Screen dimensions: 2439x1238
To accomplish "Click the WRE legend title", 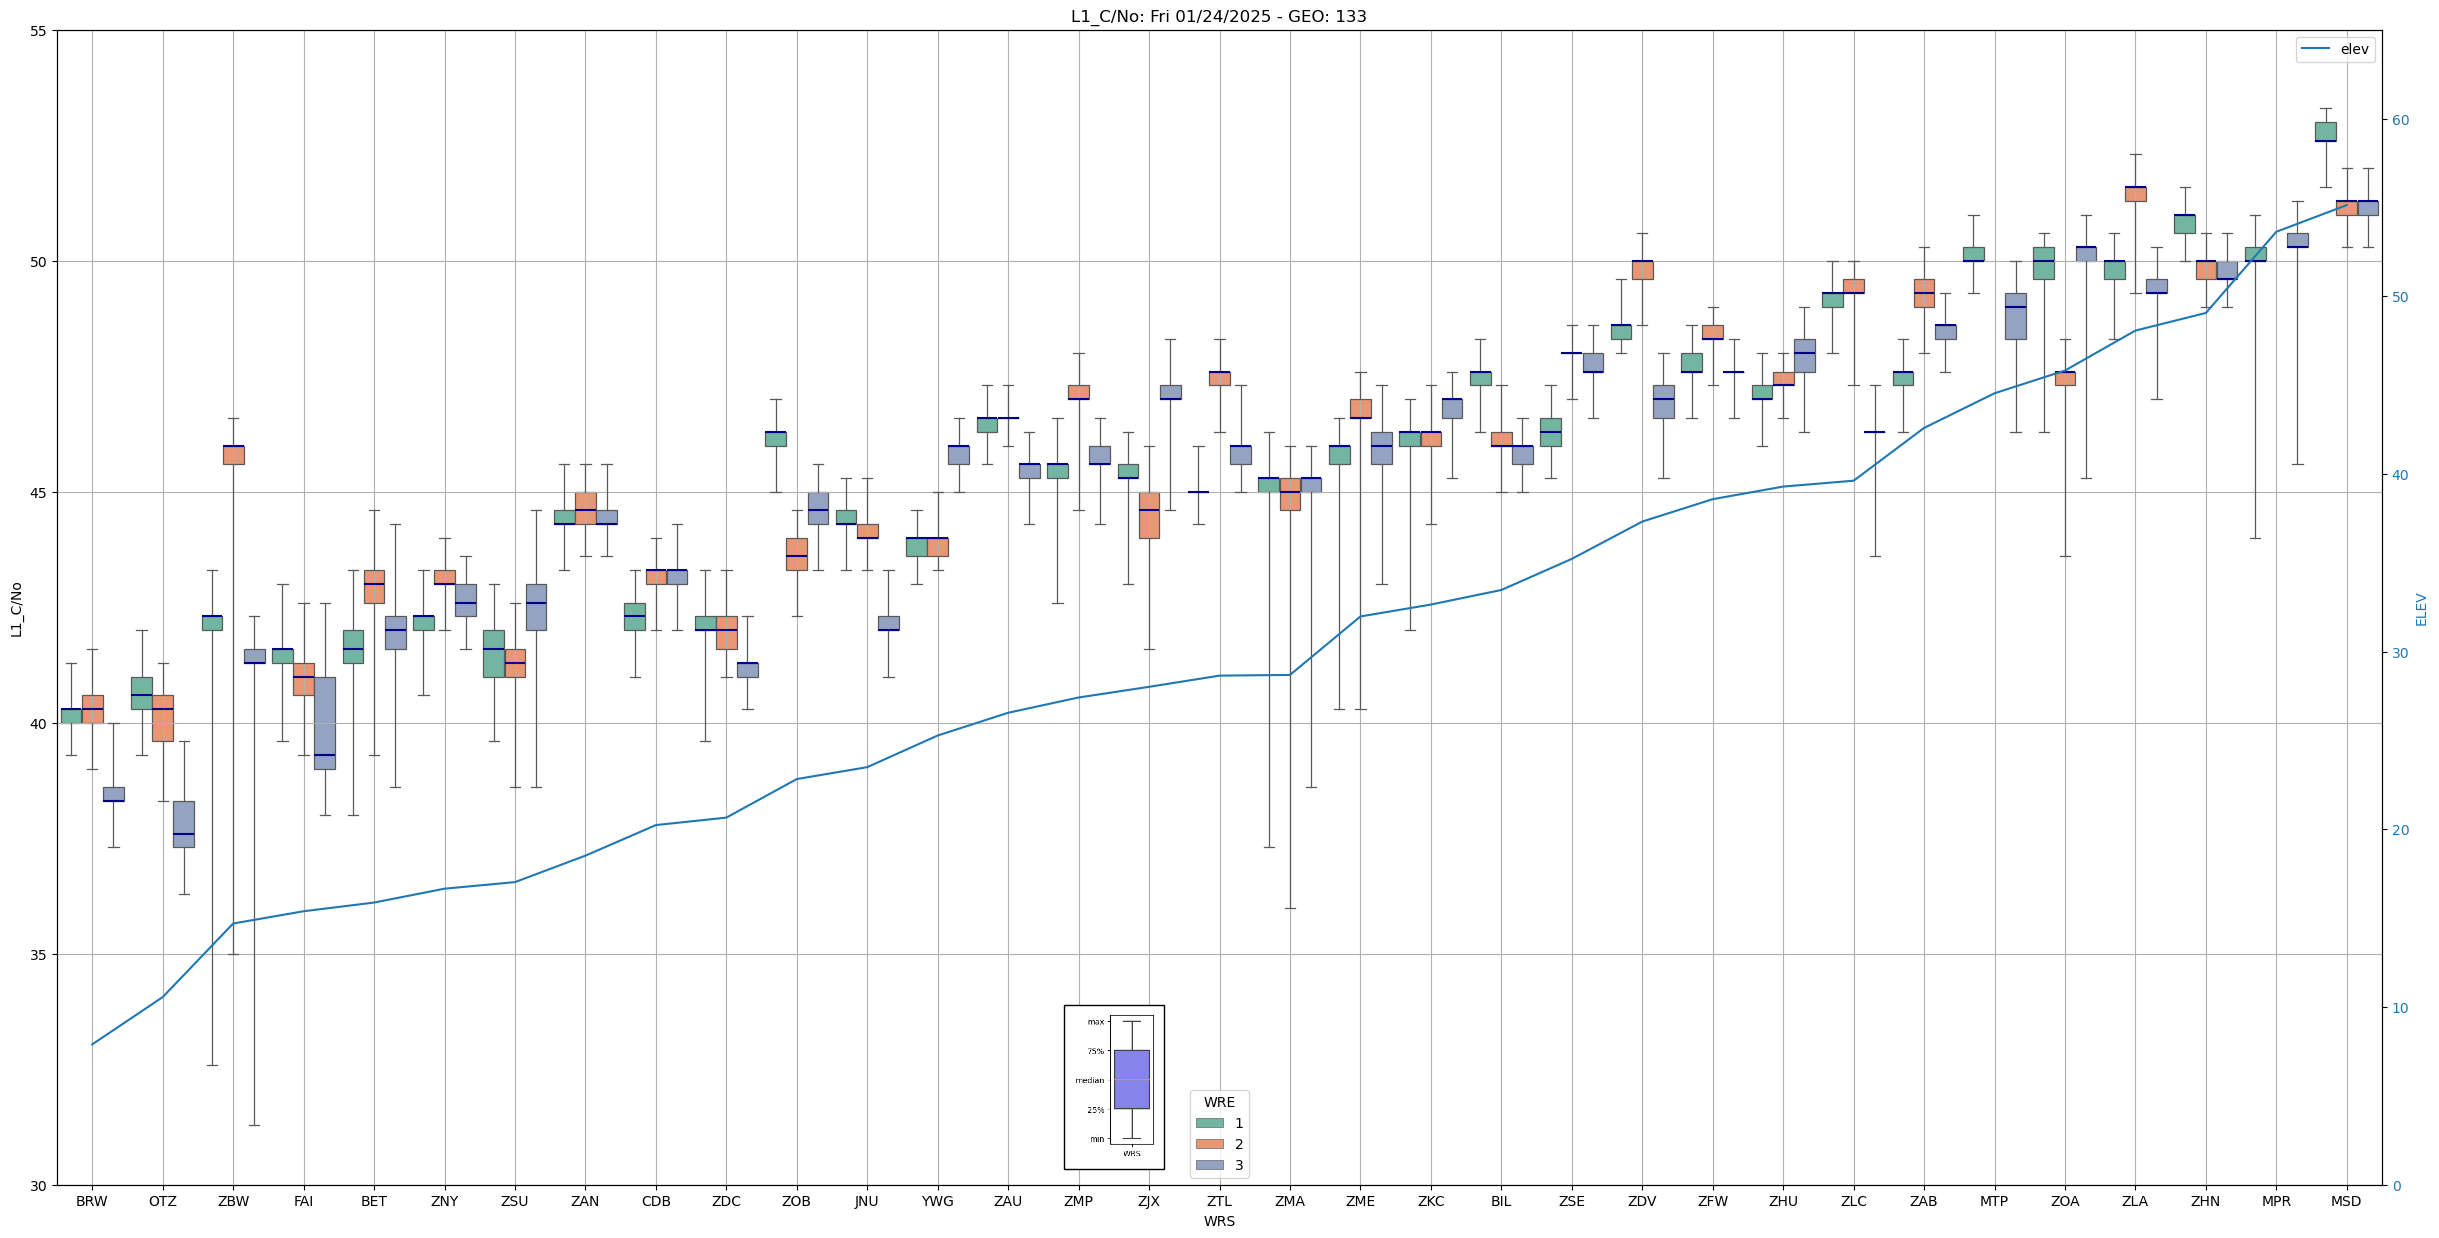I will [x=1218, y=1102].
